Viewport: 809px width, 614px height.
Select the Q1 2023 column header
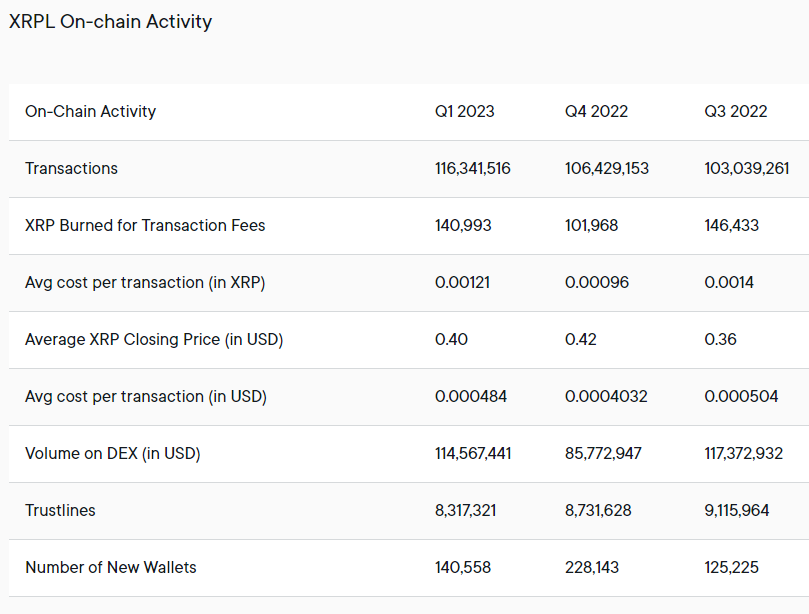click(x=464, y=111)
